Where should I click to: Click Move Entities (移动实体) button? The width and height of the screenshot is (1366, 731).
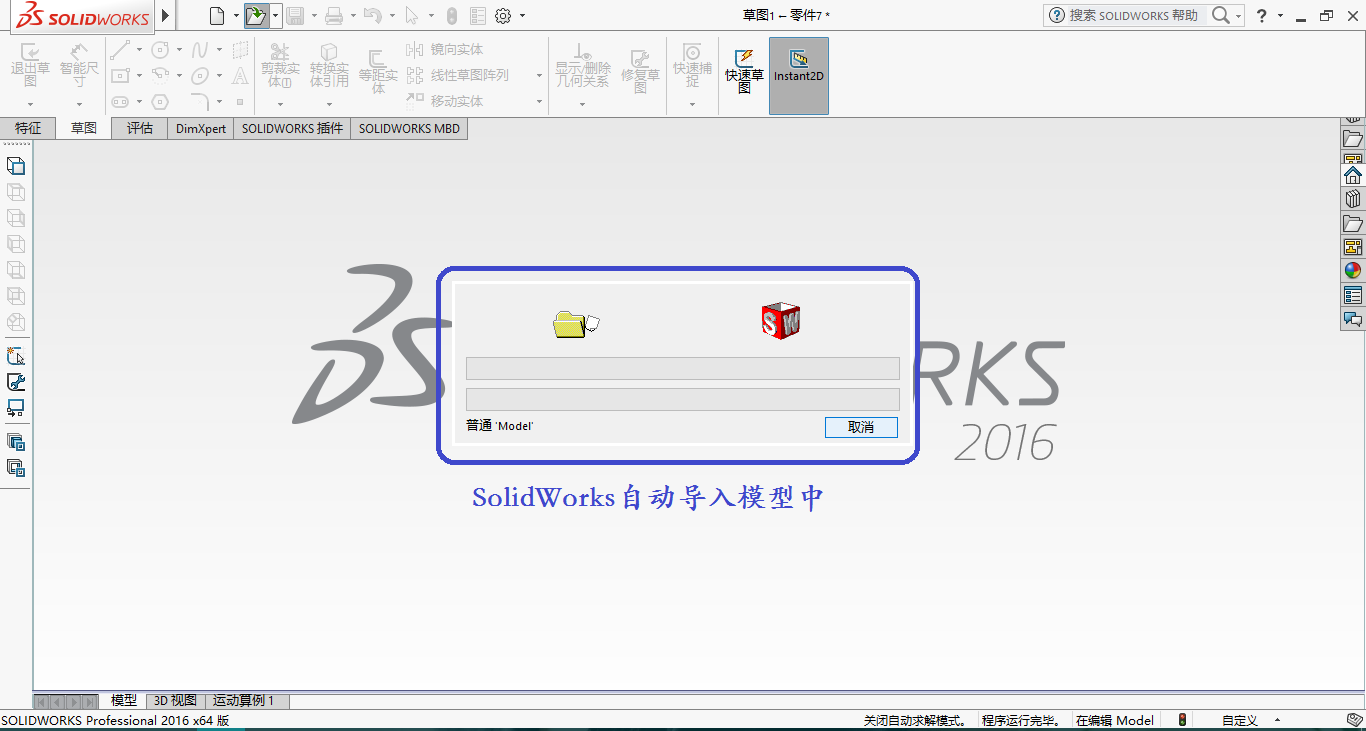(445, 101)
